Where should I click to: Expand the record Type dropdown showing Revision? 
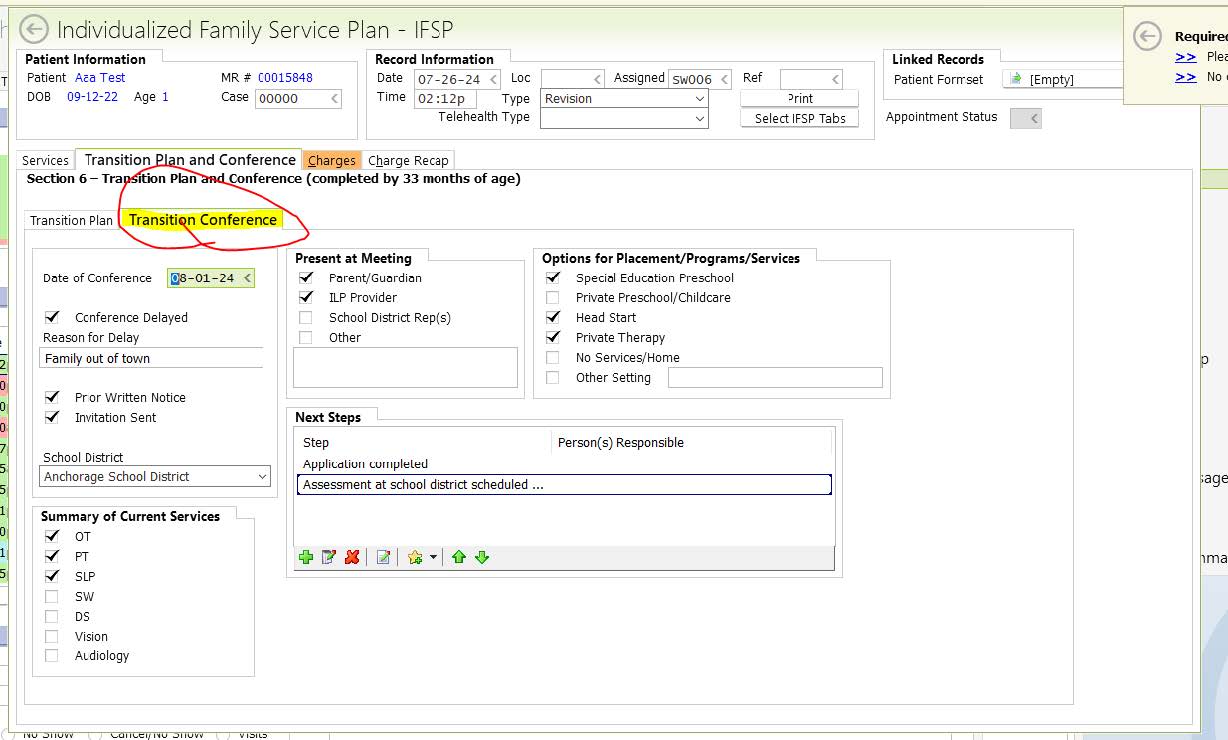(699, 99)
